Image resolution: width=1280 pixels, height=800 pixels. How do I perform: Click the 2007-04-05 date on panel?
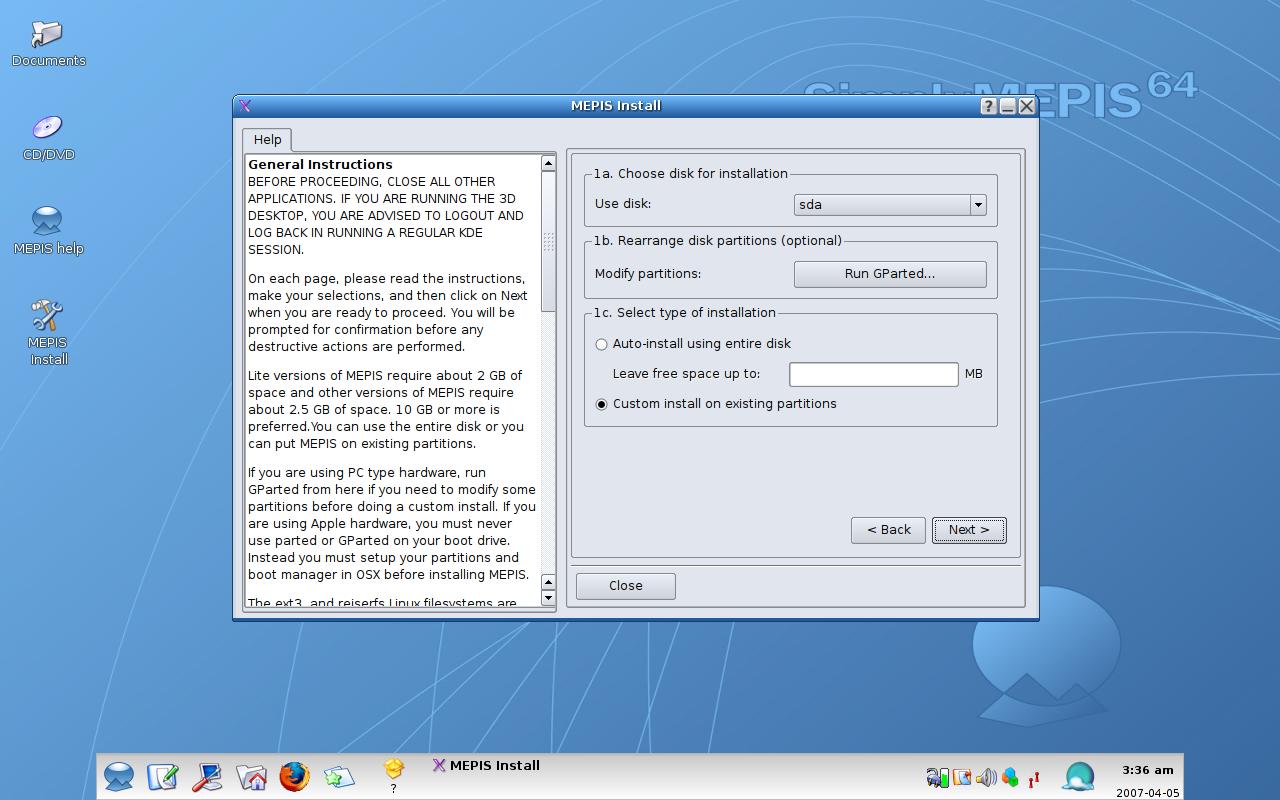[1148, 792]
